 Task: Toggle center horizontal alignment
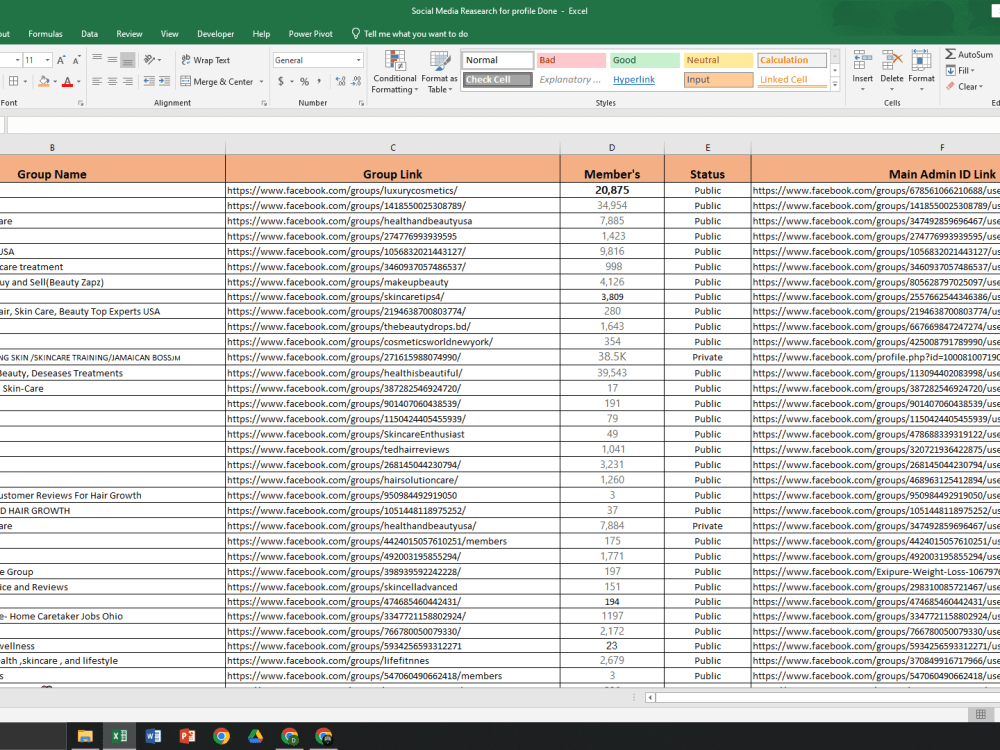(112, 82)
